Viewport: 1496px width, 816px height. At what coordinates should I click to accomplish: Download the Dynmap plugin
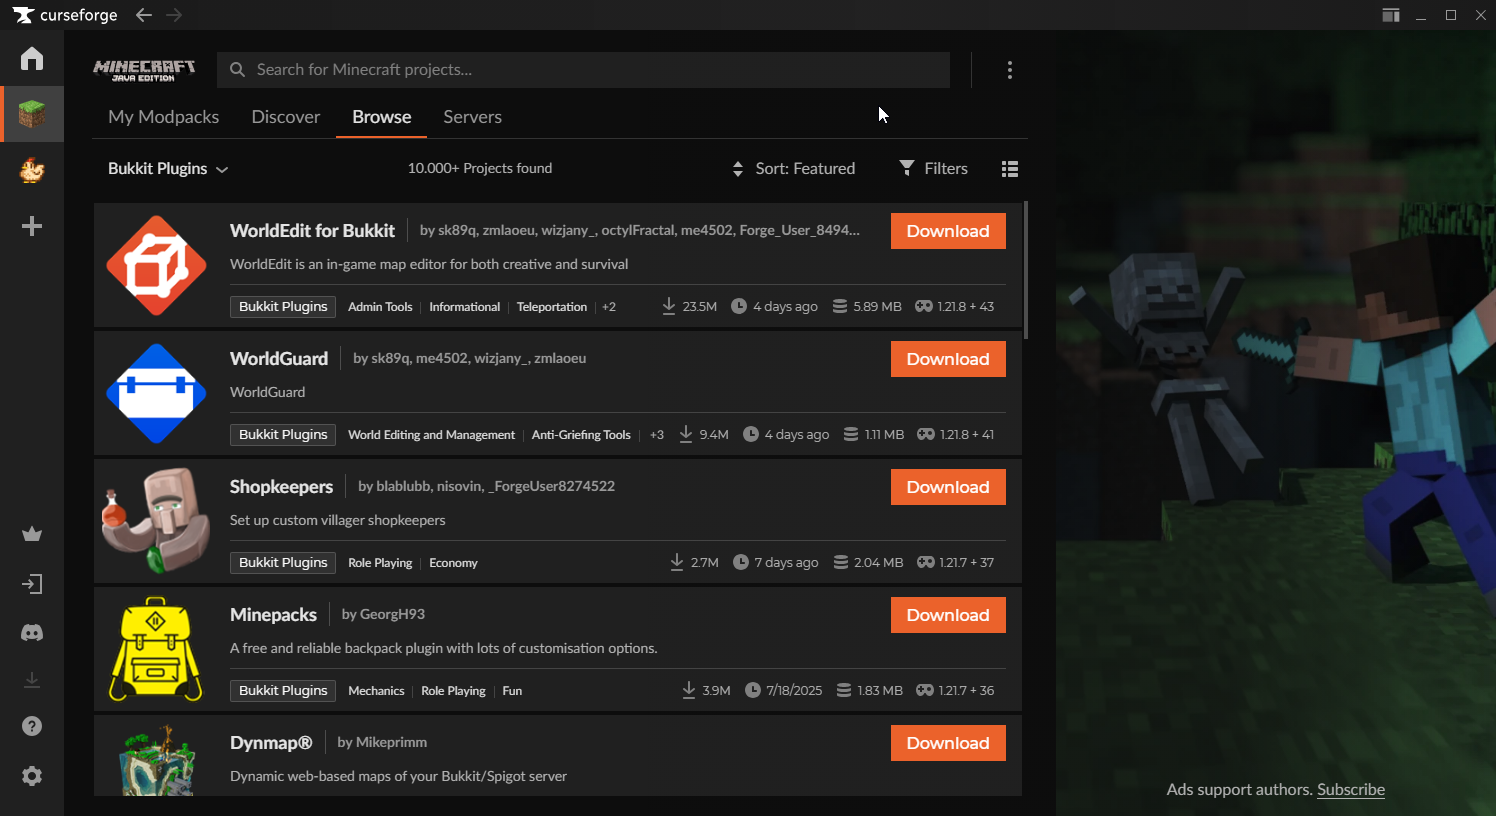coord(948,743)
